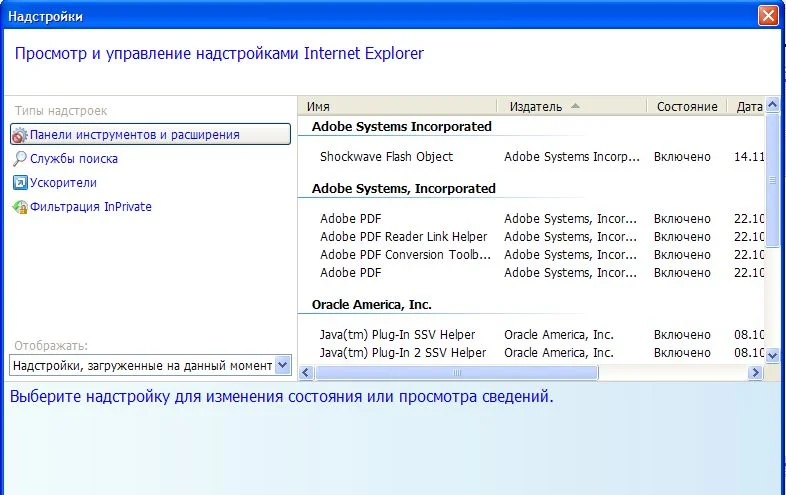The image size is (786, 495).
Task: Sort by 'Состояние' column header
Action: (x=687, y=107)
